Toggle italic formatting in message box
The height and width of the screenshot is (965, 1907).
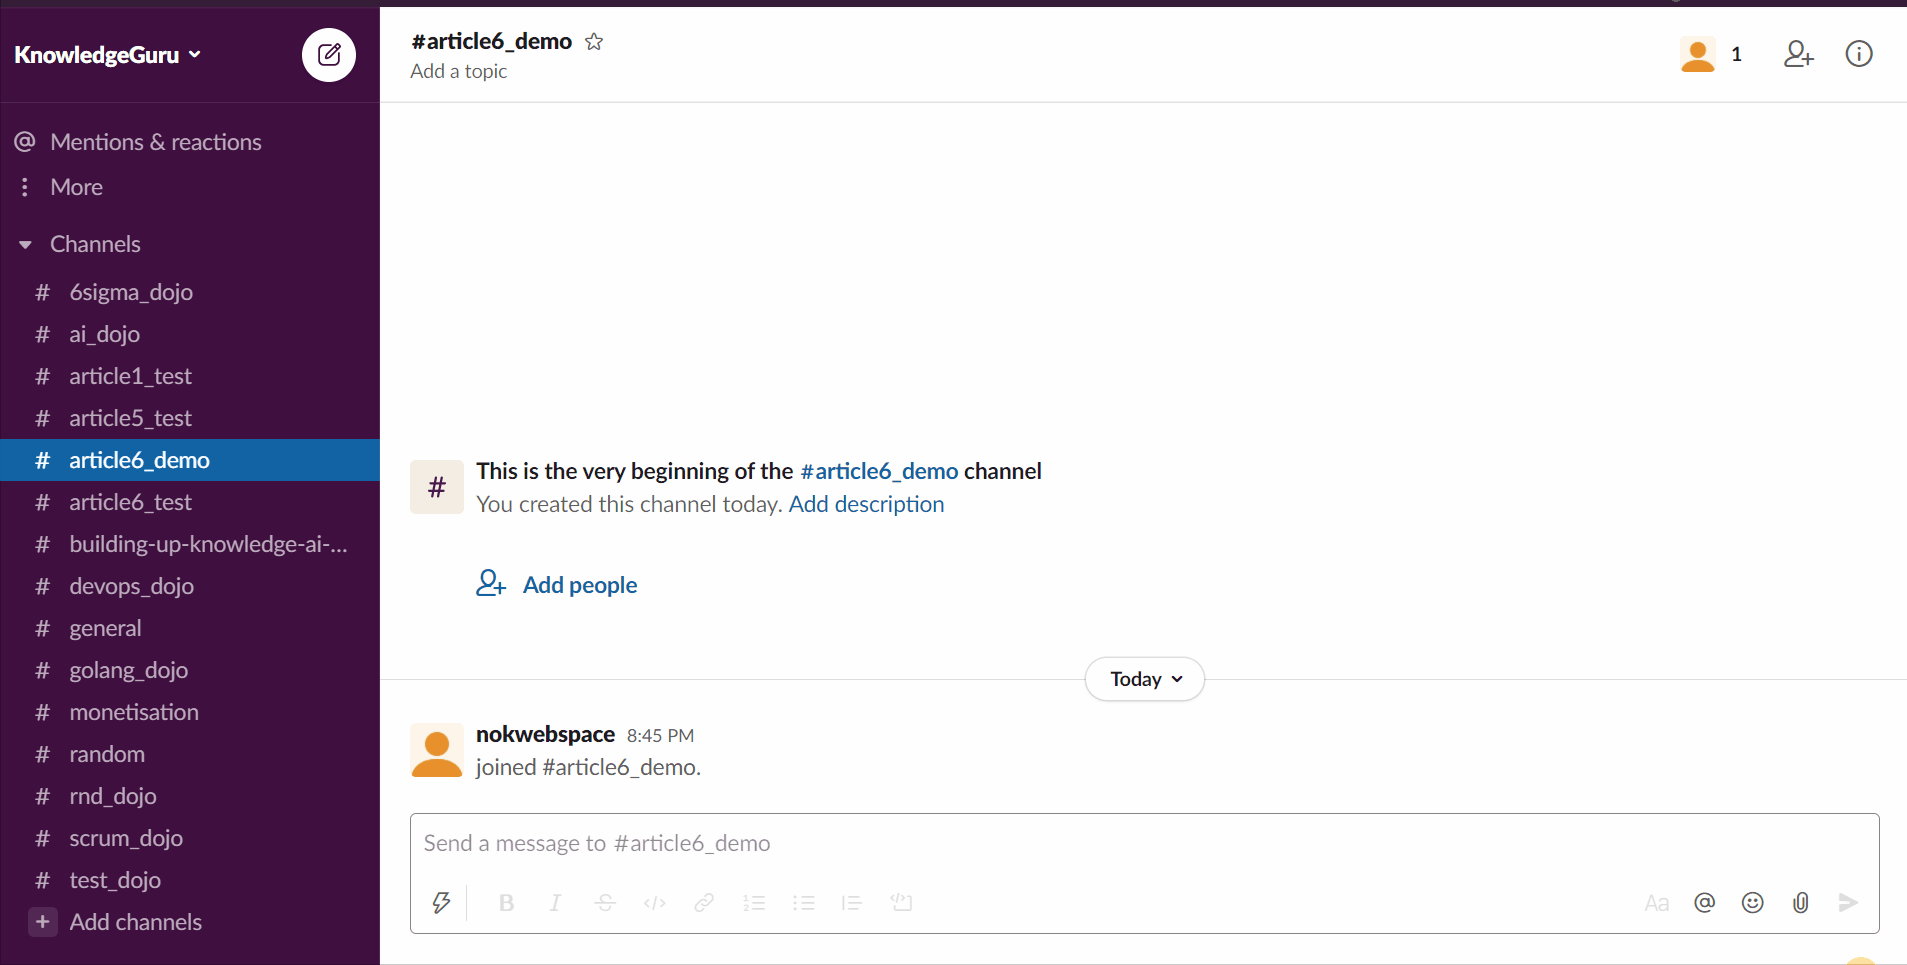[x=555, y=903]
